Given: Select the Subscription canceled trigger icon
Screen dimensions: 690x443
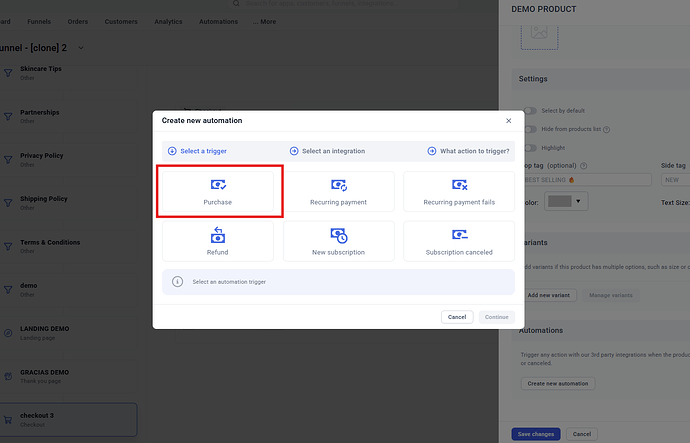Looking at the screenshot, I should [x=459, y=235].
